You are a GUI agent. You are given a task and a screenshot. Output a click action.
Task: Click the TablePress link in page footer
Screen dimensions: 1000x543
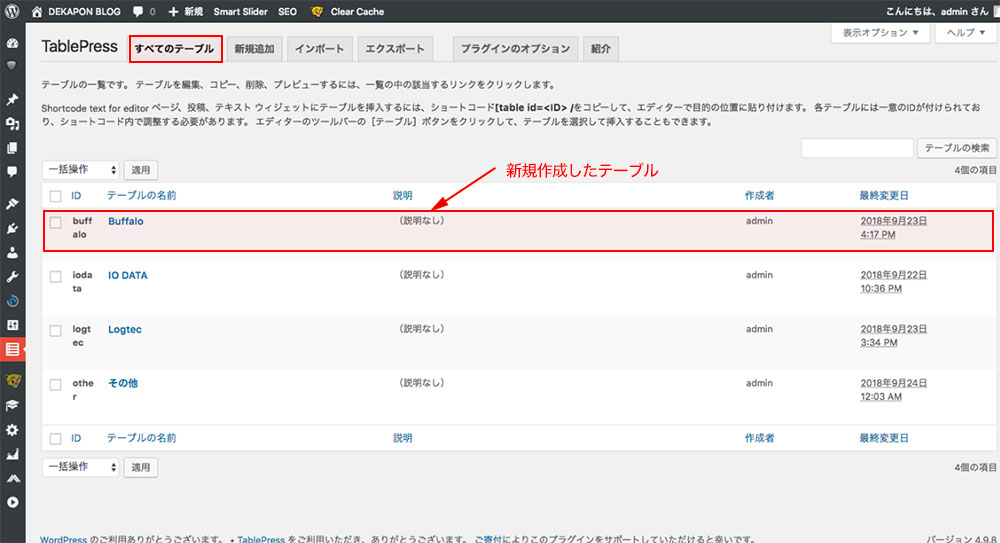click(x=261, y=539)
